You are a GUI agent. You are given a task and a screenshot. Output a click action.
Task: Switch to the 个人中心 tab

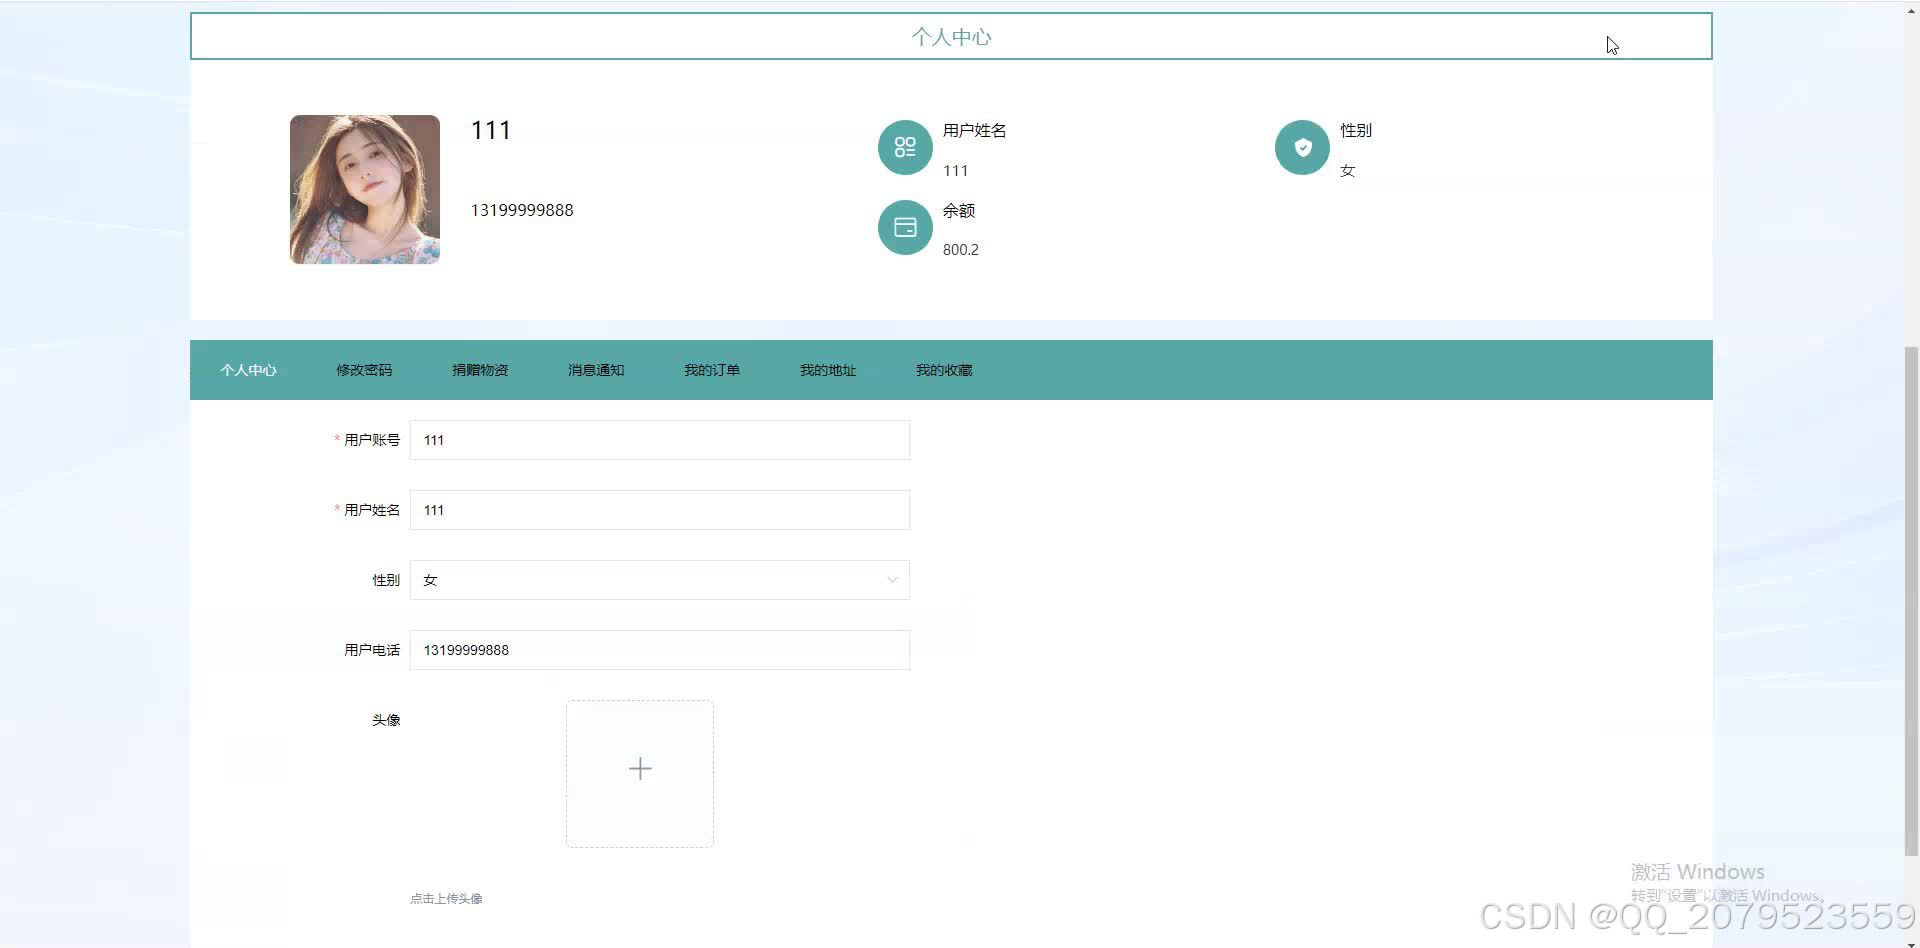248,370
